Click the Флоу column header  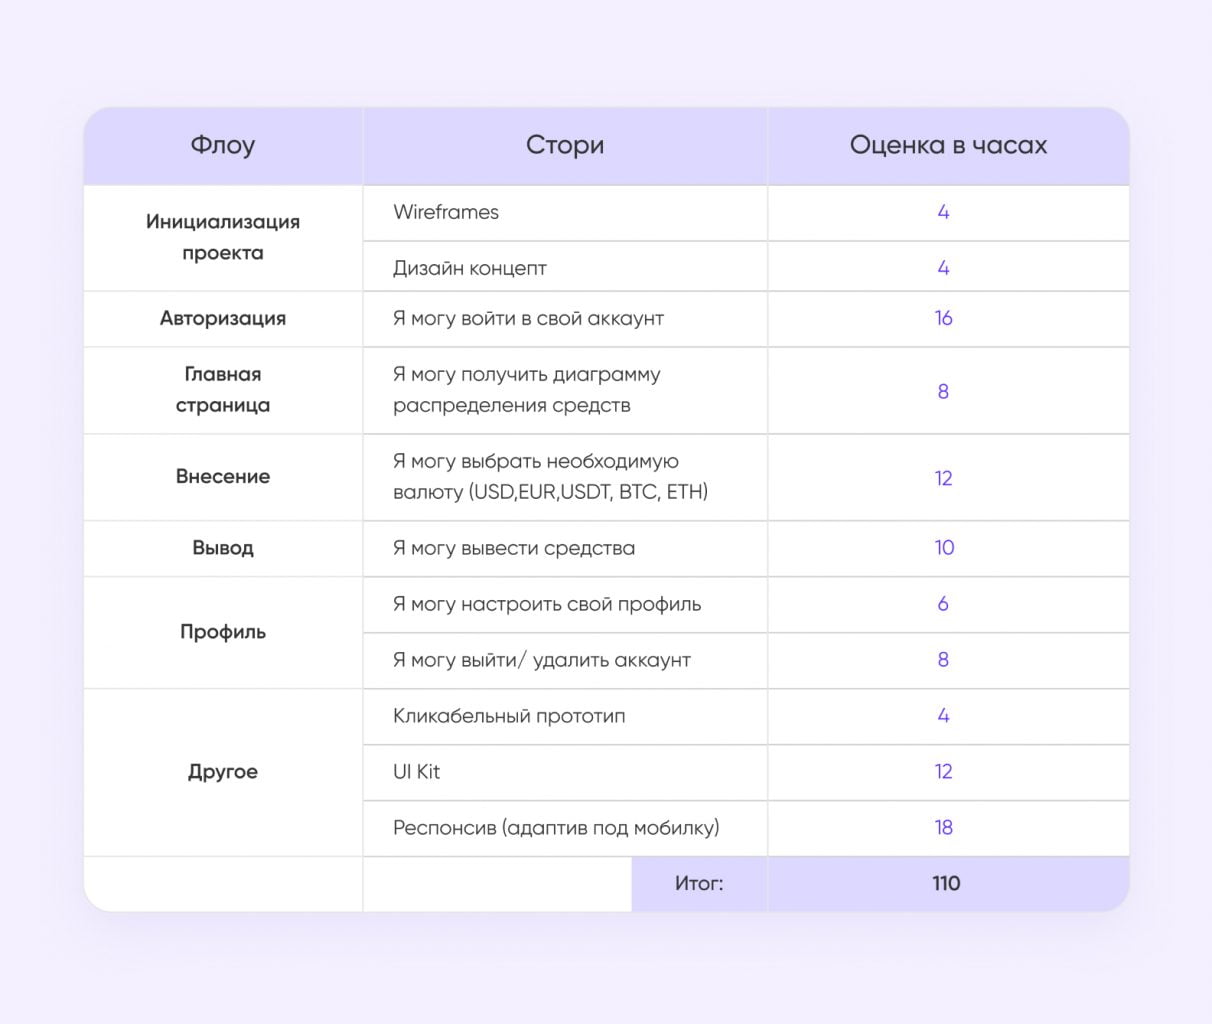coord(223,146)
